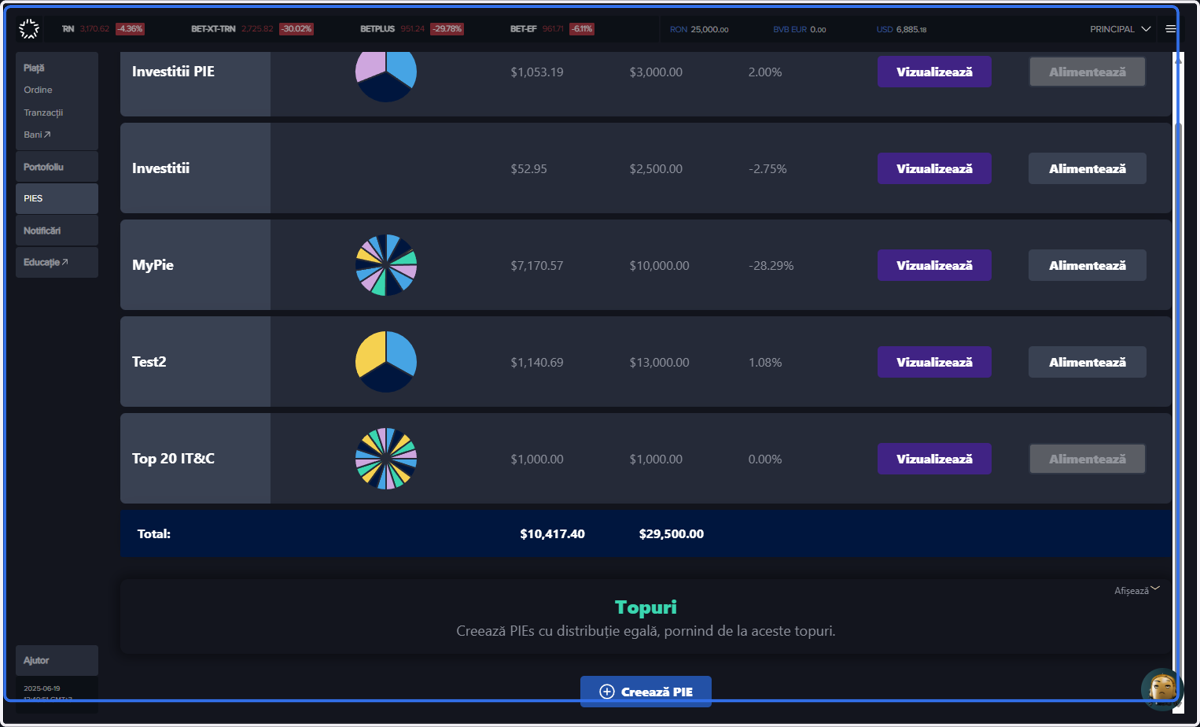The image size is (1200, 727).
Task: Click the Topuri heading
Action: (x=646, y=607)
